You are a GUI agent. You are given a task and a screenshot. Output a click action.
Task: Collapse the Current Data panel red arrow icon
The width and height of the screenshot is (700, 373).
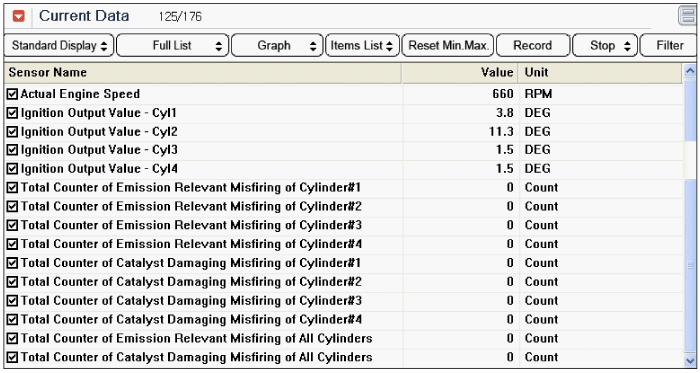pyautogui.click(x=18, y=17)
